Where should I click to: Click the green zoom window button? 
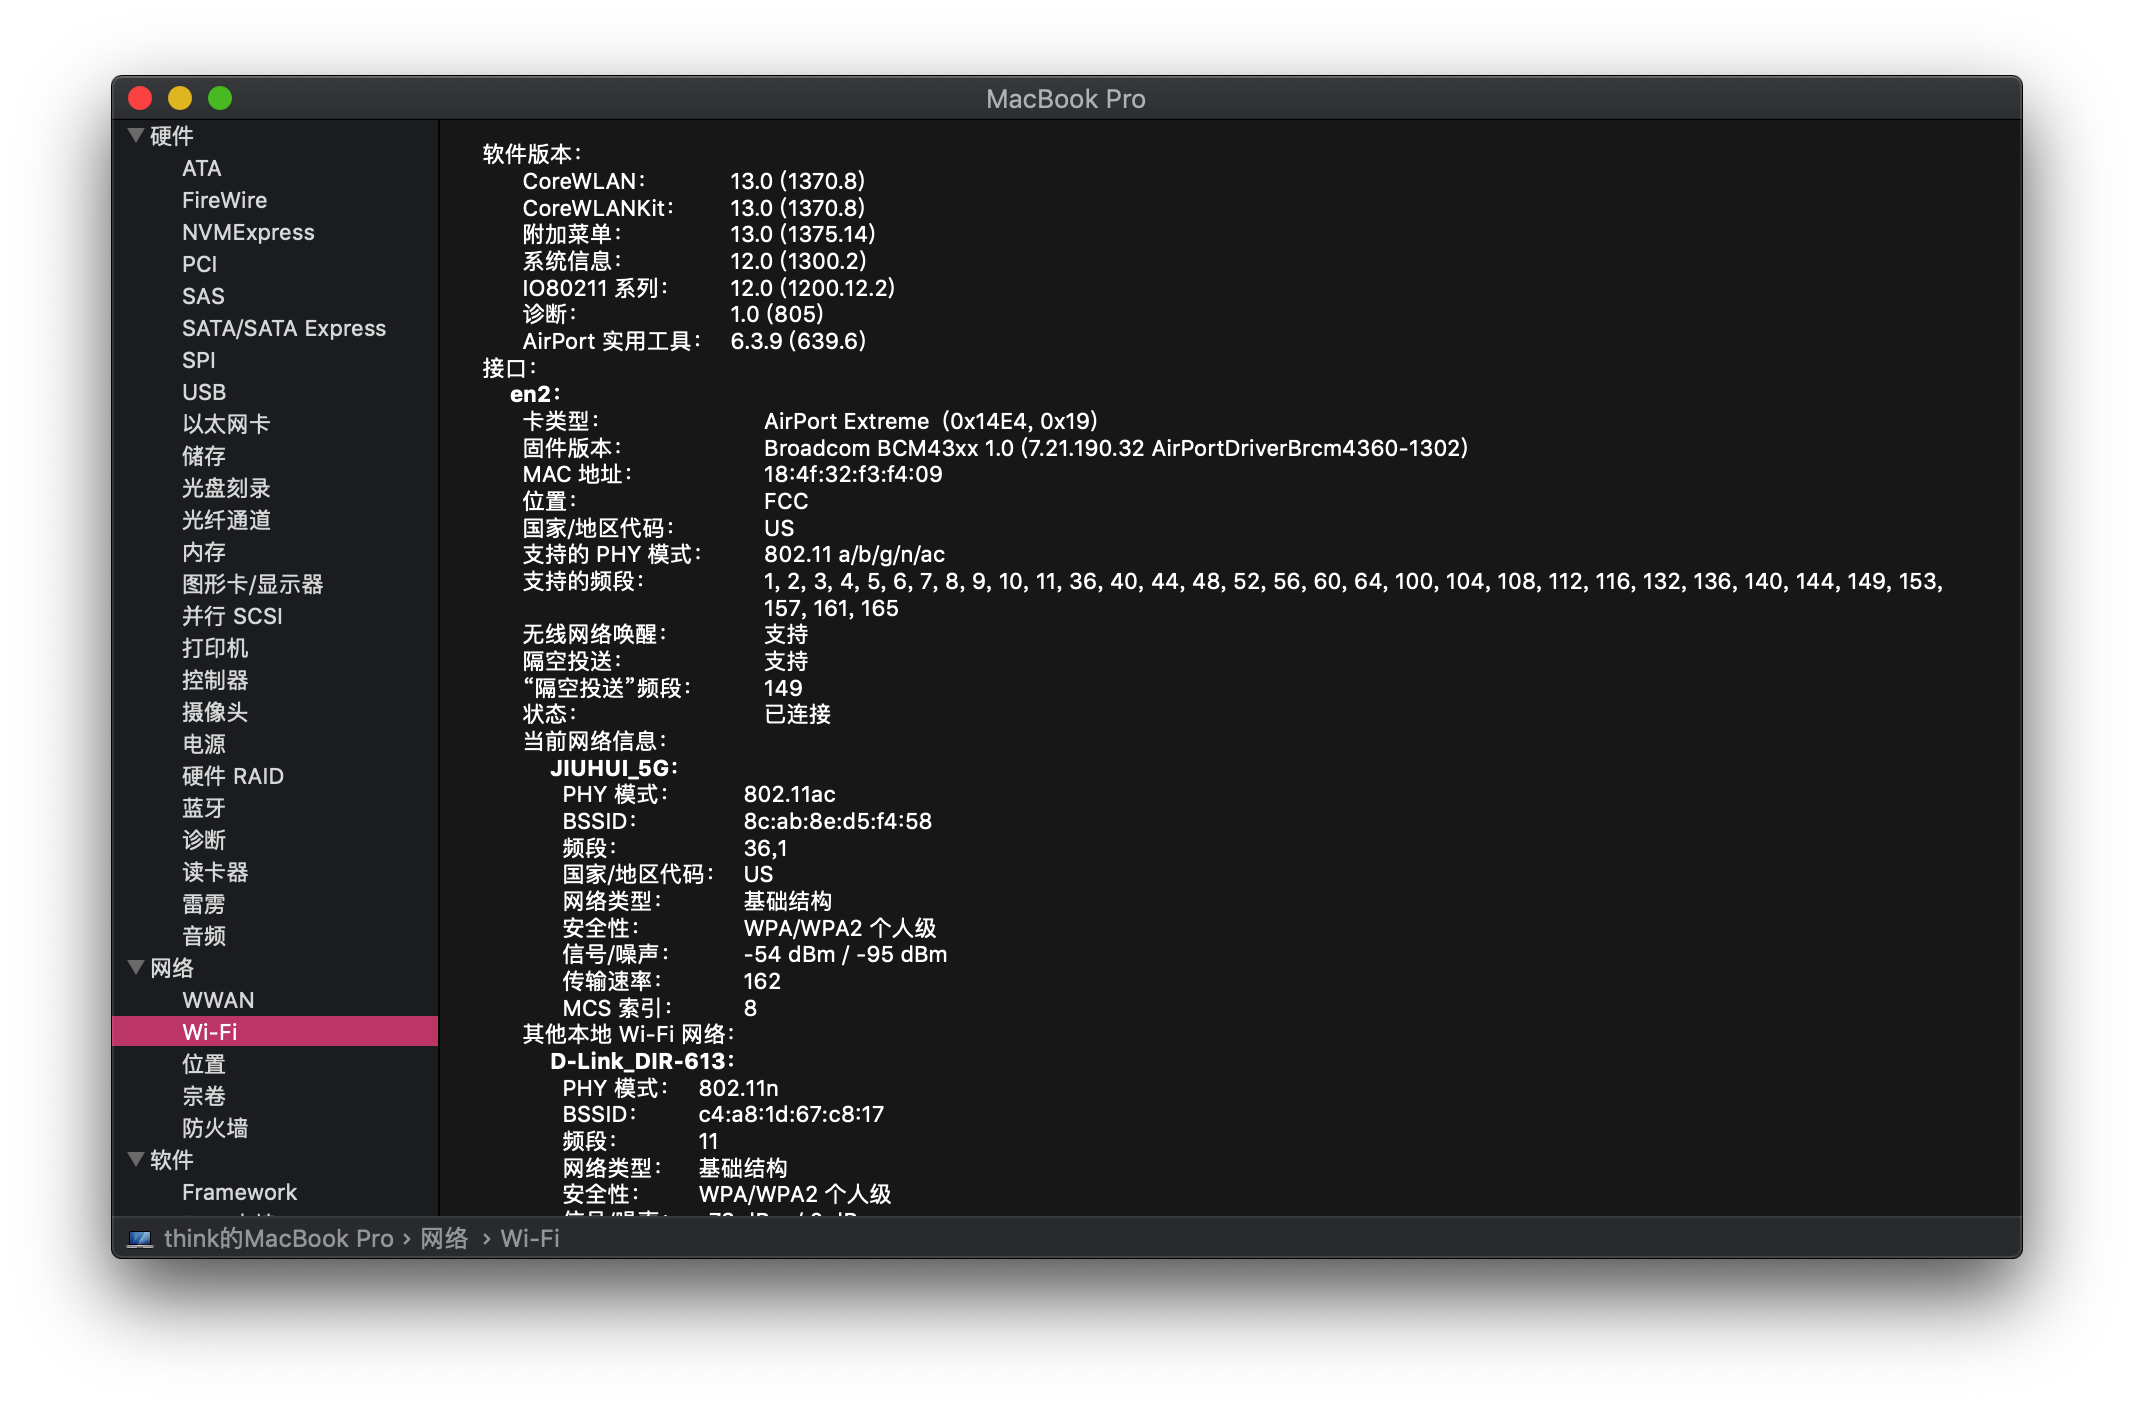pos(220,98)
